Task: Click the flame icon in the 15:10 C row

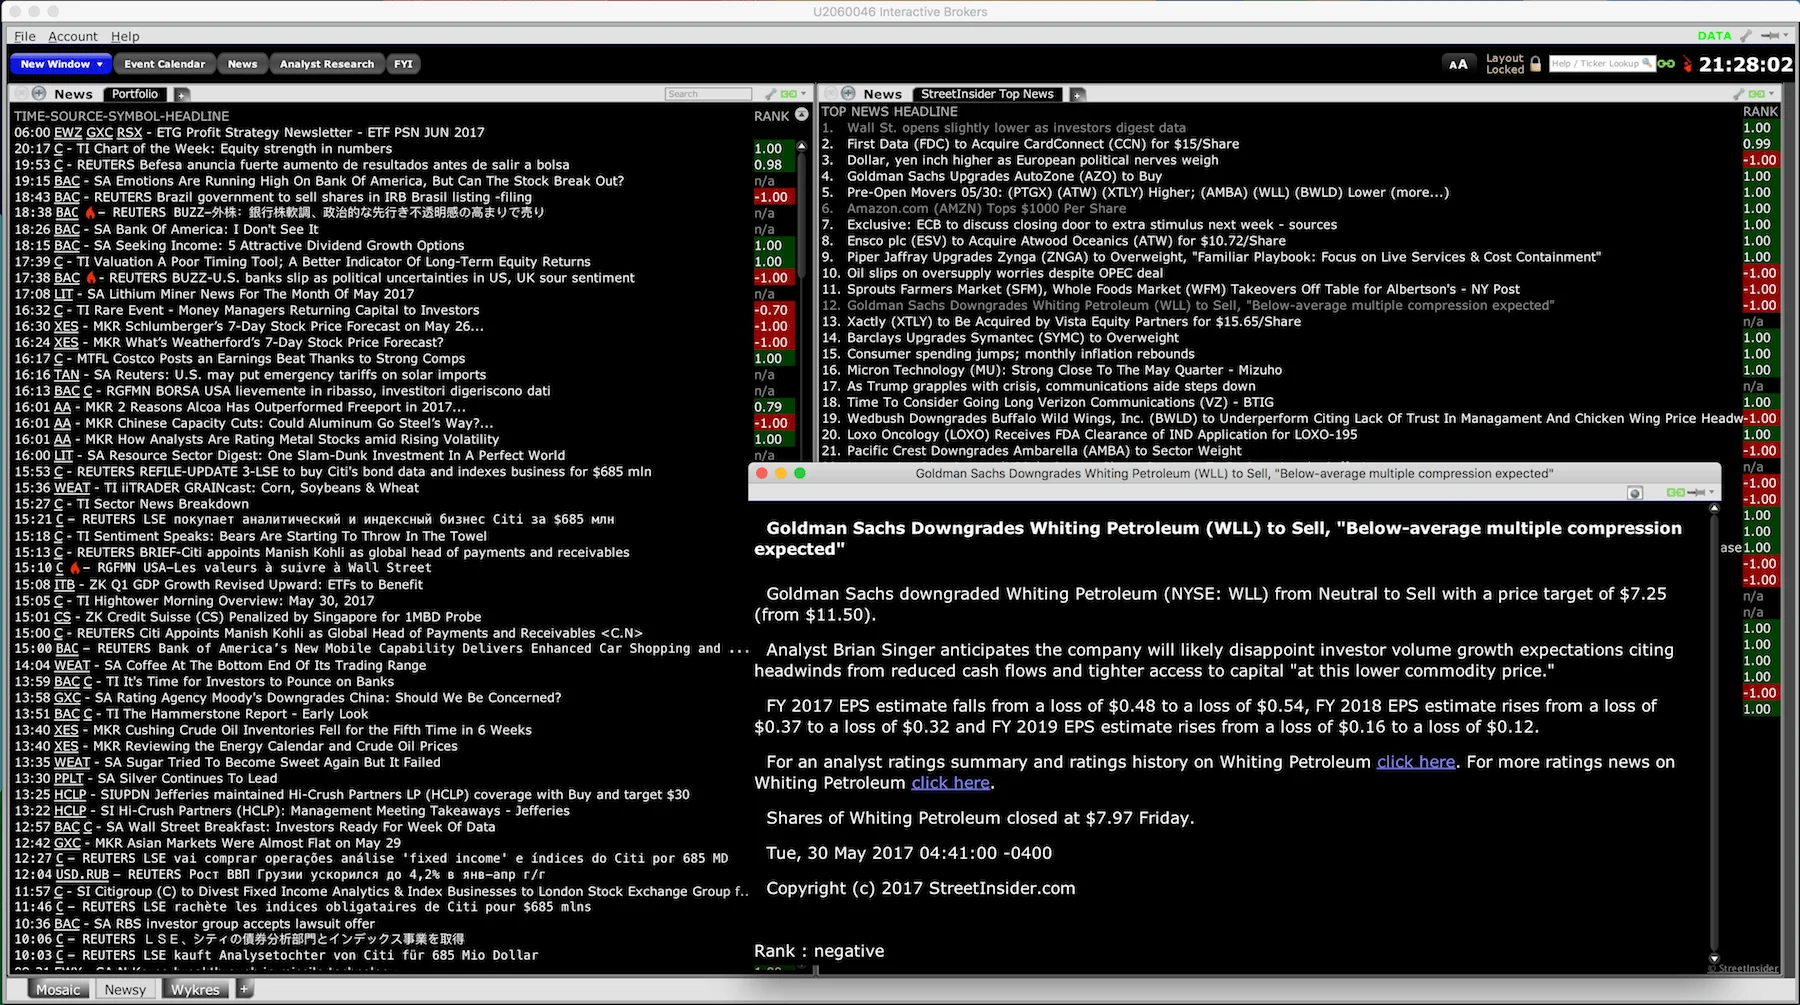Action: pyautogui.click(x=75, y=568)
